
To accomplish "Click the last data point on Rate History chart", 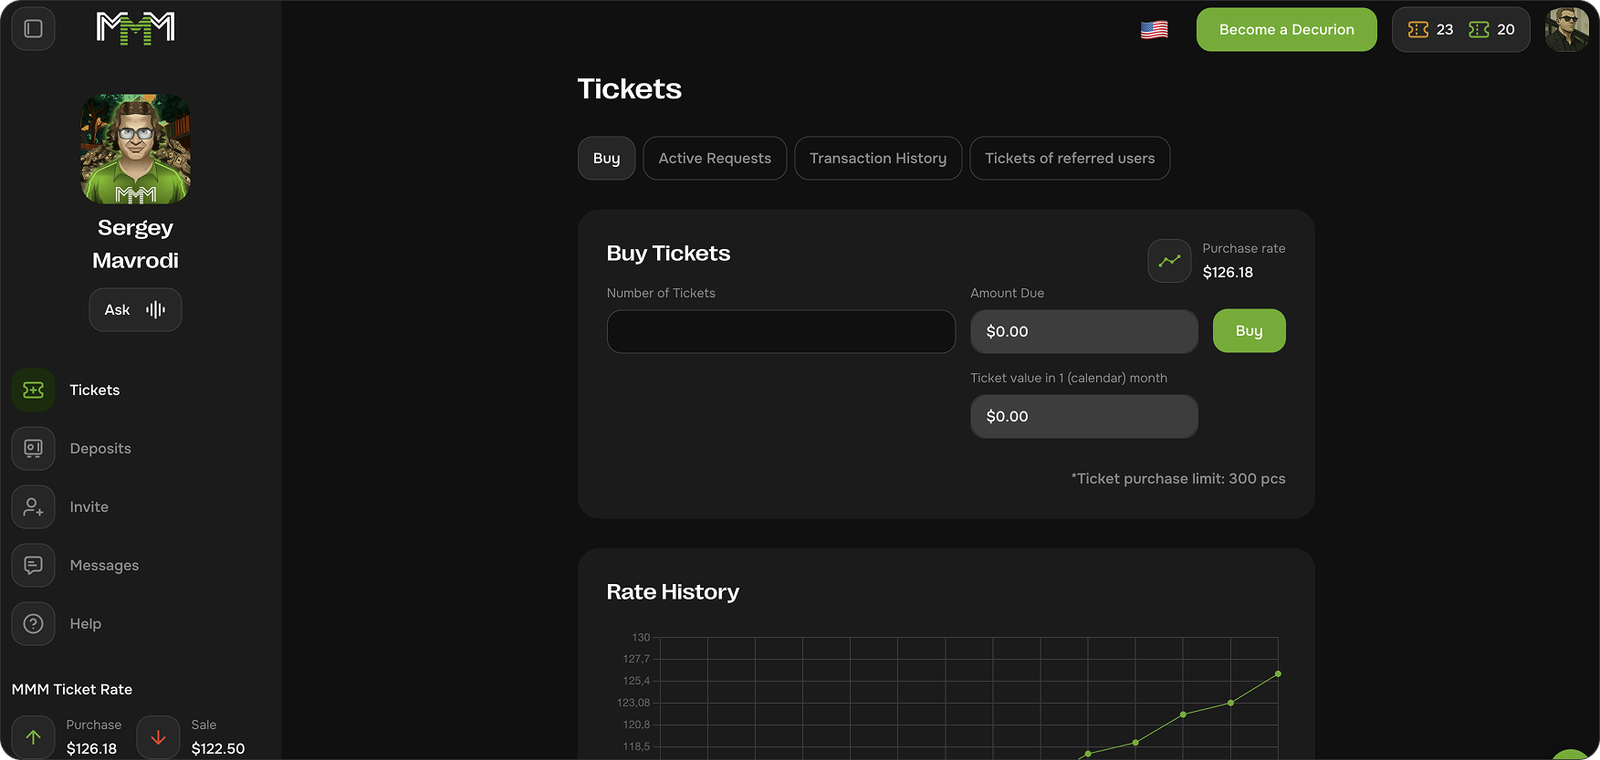I will point(1278,674).
